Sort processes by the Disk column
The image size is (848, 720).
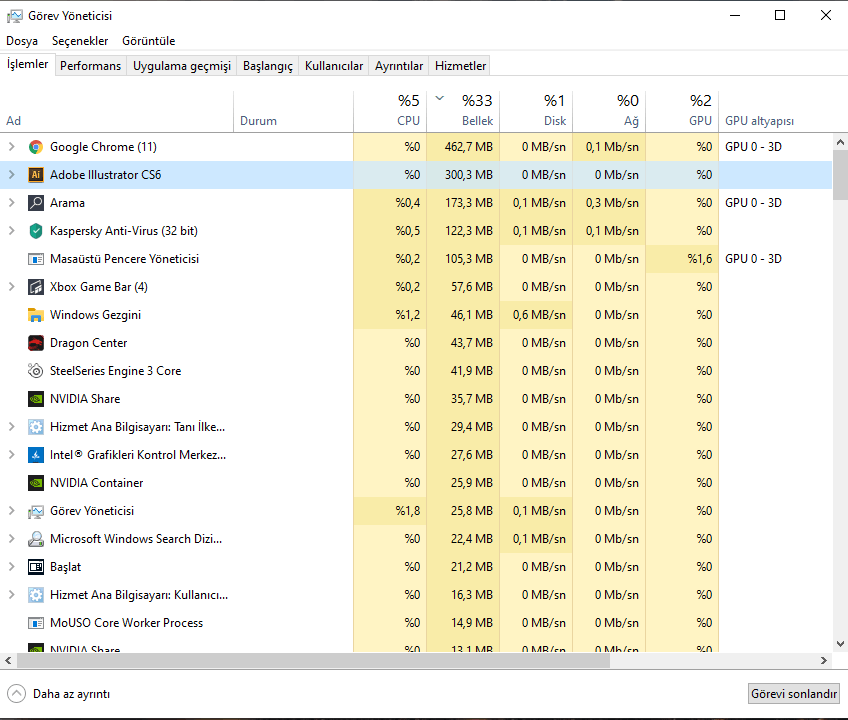point(536,111)
